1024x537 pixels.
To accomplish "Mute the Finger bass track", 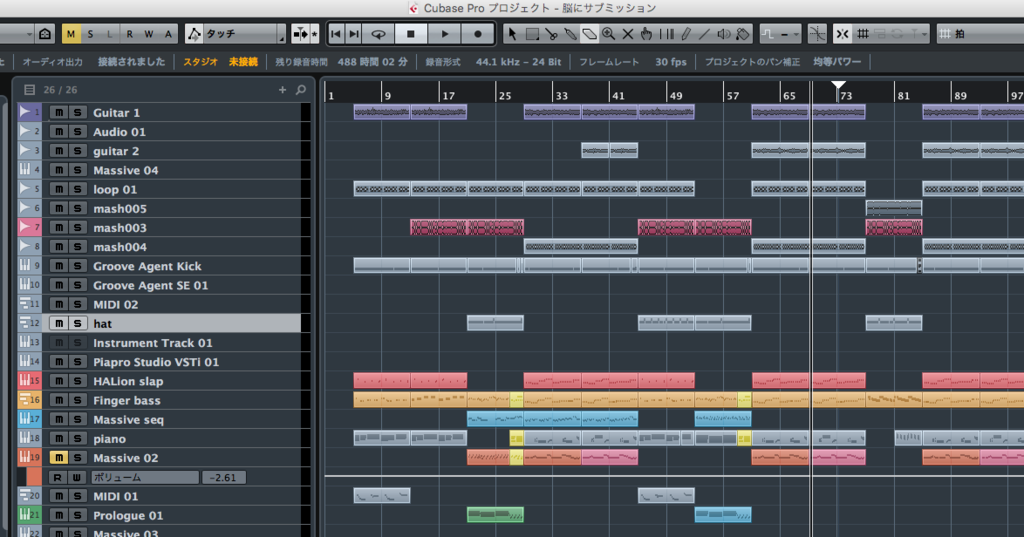I will [x=59, y=400].
